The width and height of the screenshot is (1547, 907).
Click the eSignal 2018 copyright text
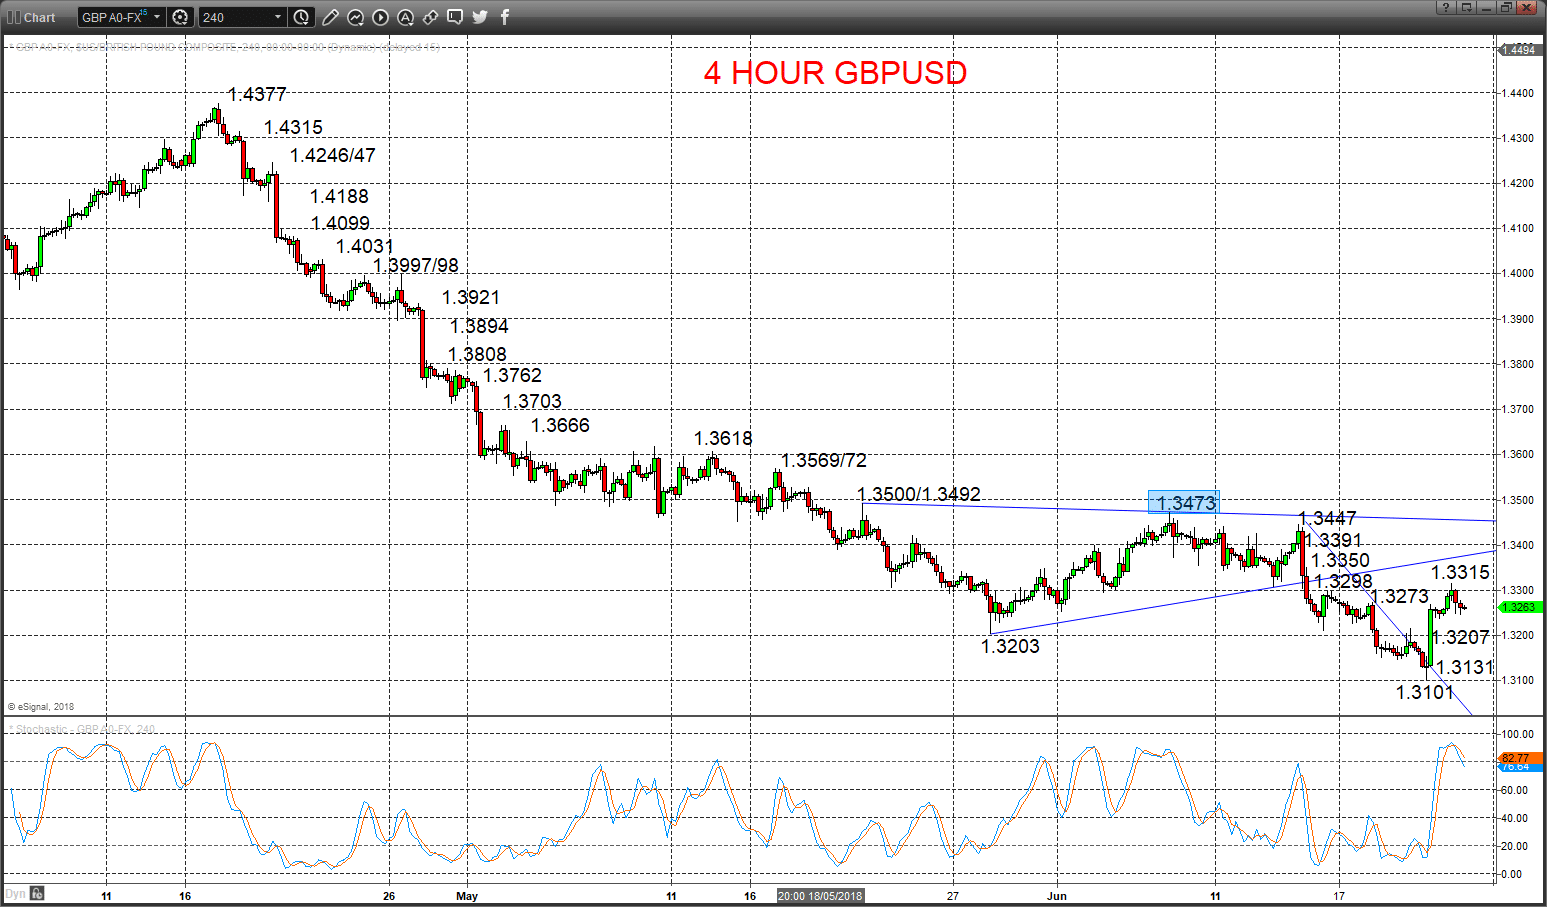pyautogui.click(x=41, y=707)
